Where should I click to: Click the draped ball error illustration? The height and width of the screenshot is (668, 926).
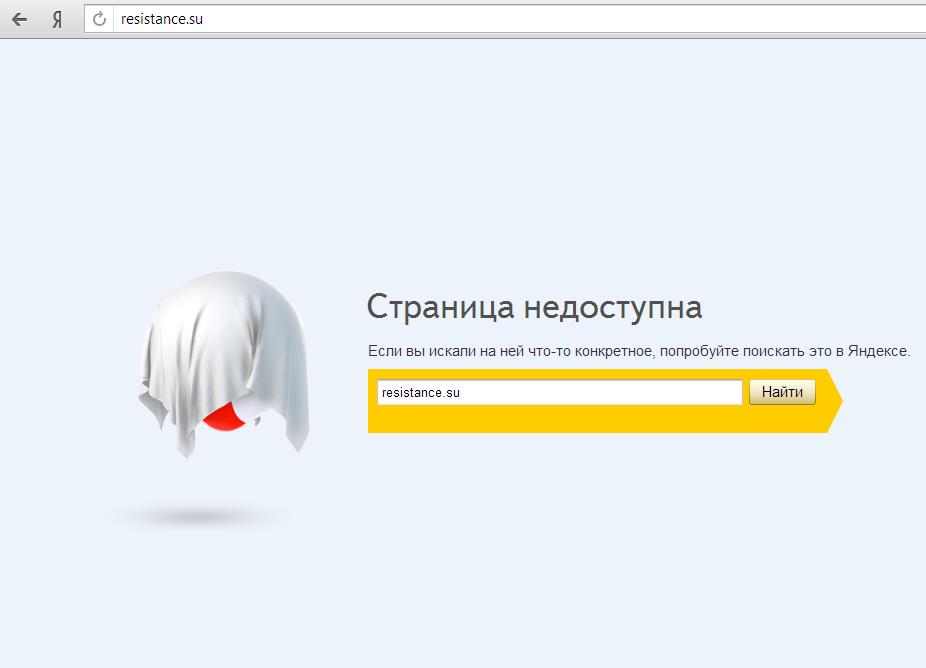[224, 364]
